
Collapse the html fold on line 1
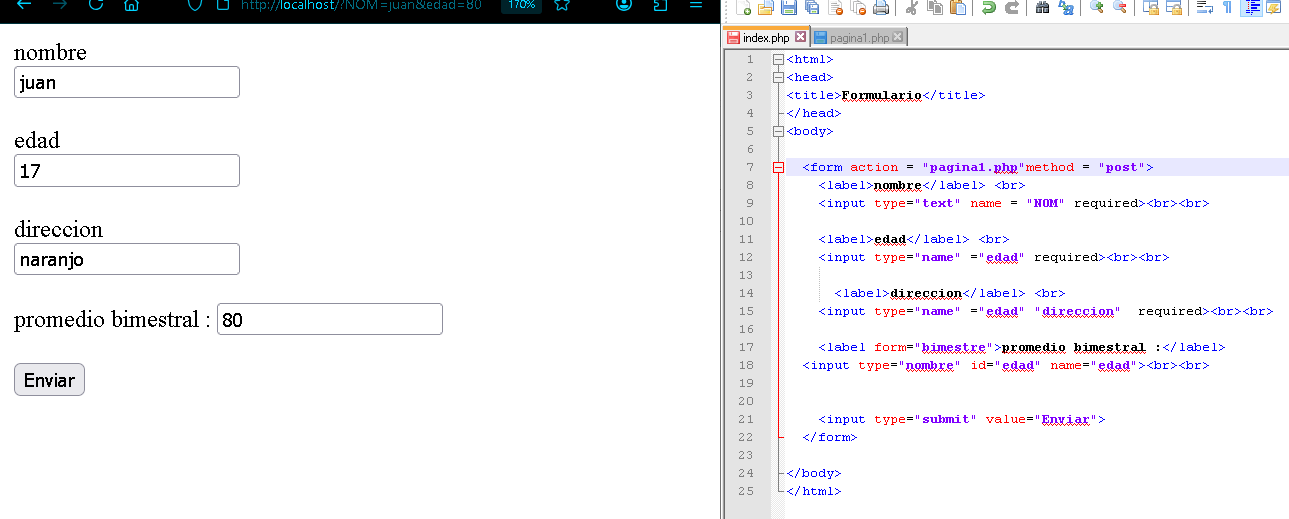click(x=778, y=60)
